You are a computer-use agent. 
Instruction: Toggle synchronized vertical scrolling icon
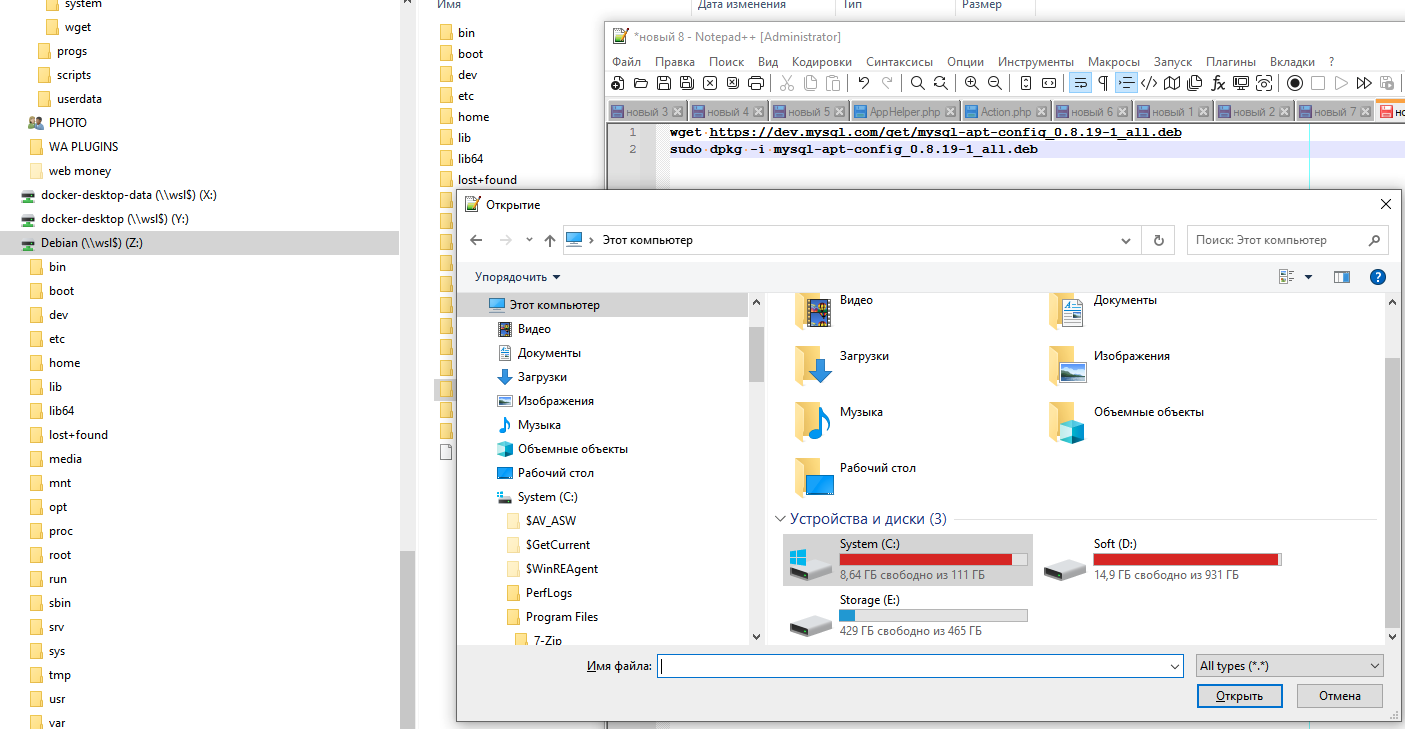click(x=1026, y=83)
